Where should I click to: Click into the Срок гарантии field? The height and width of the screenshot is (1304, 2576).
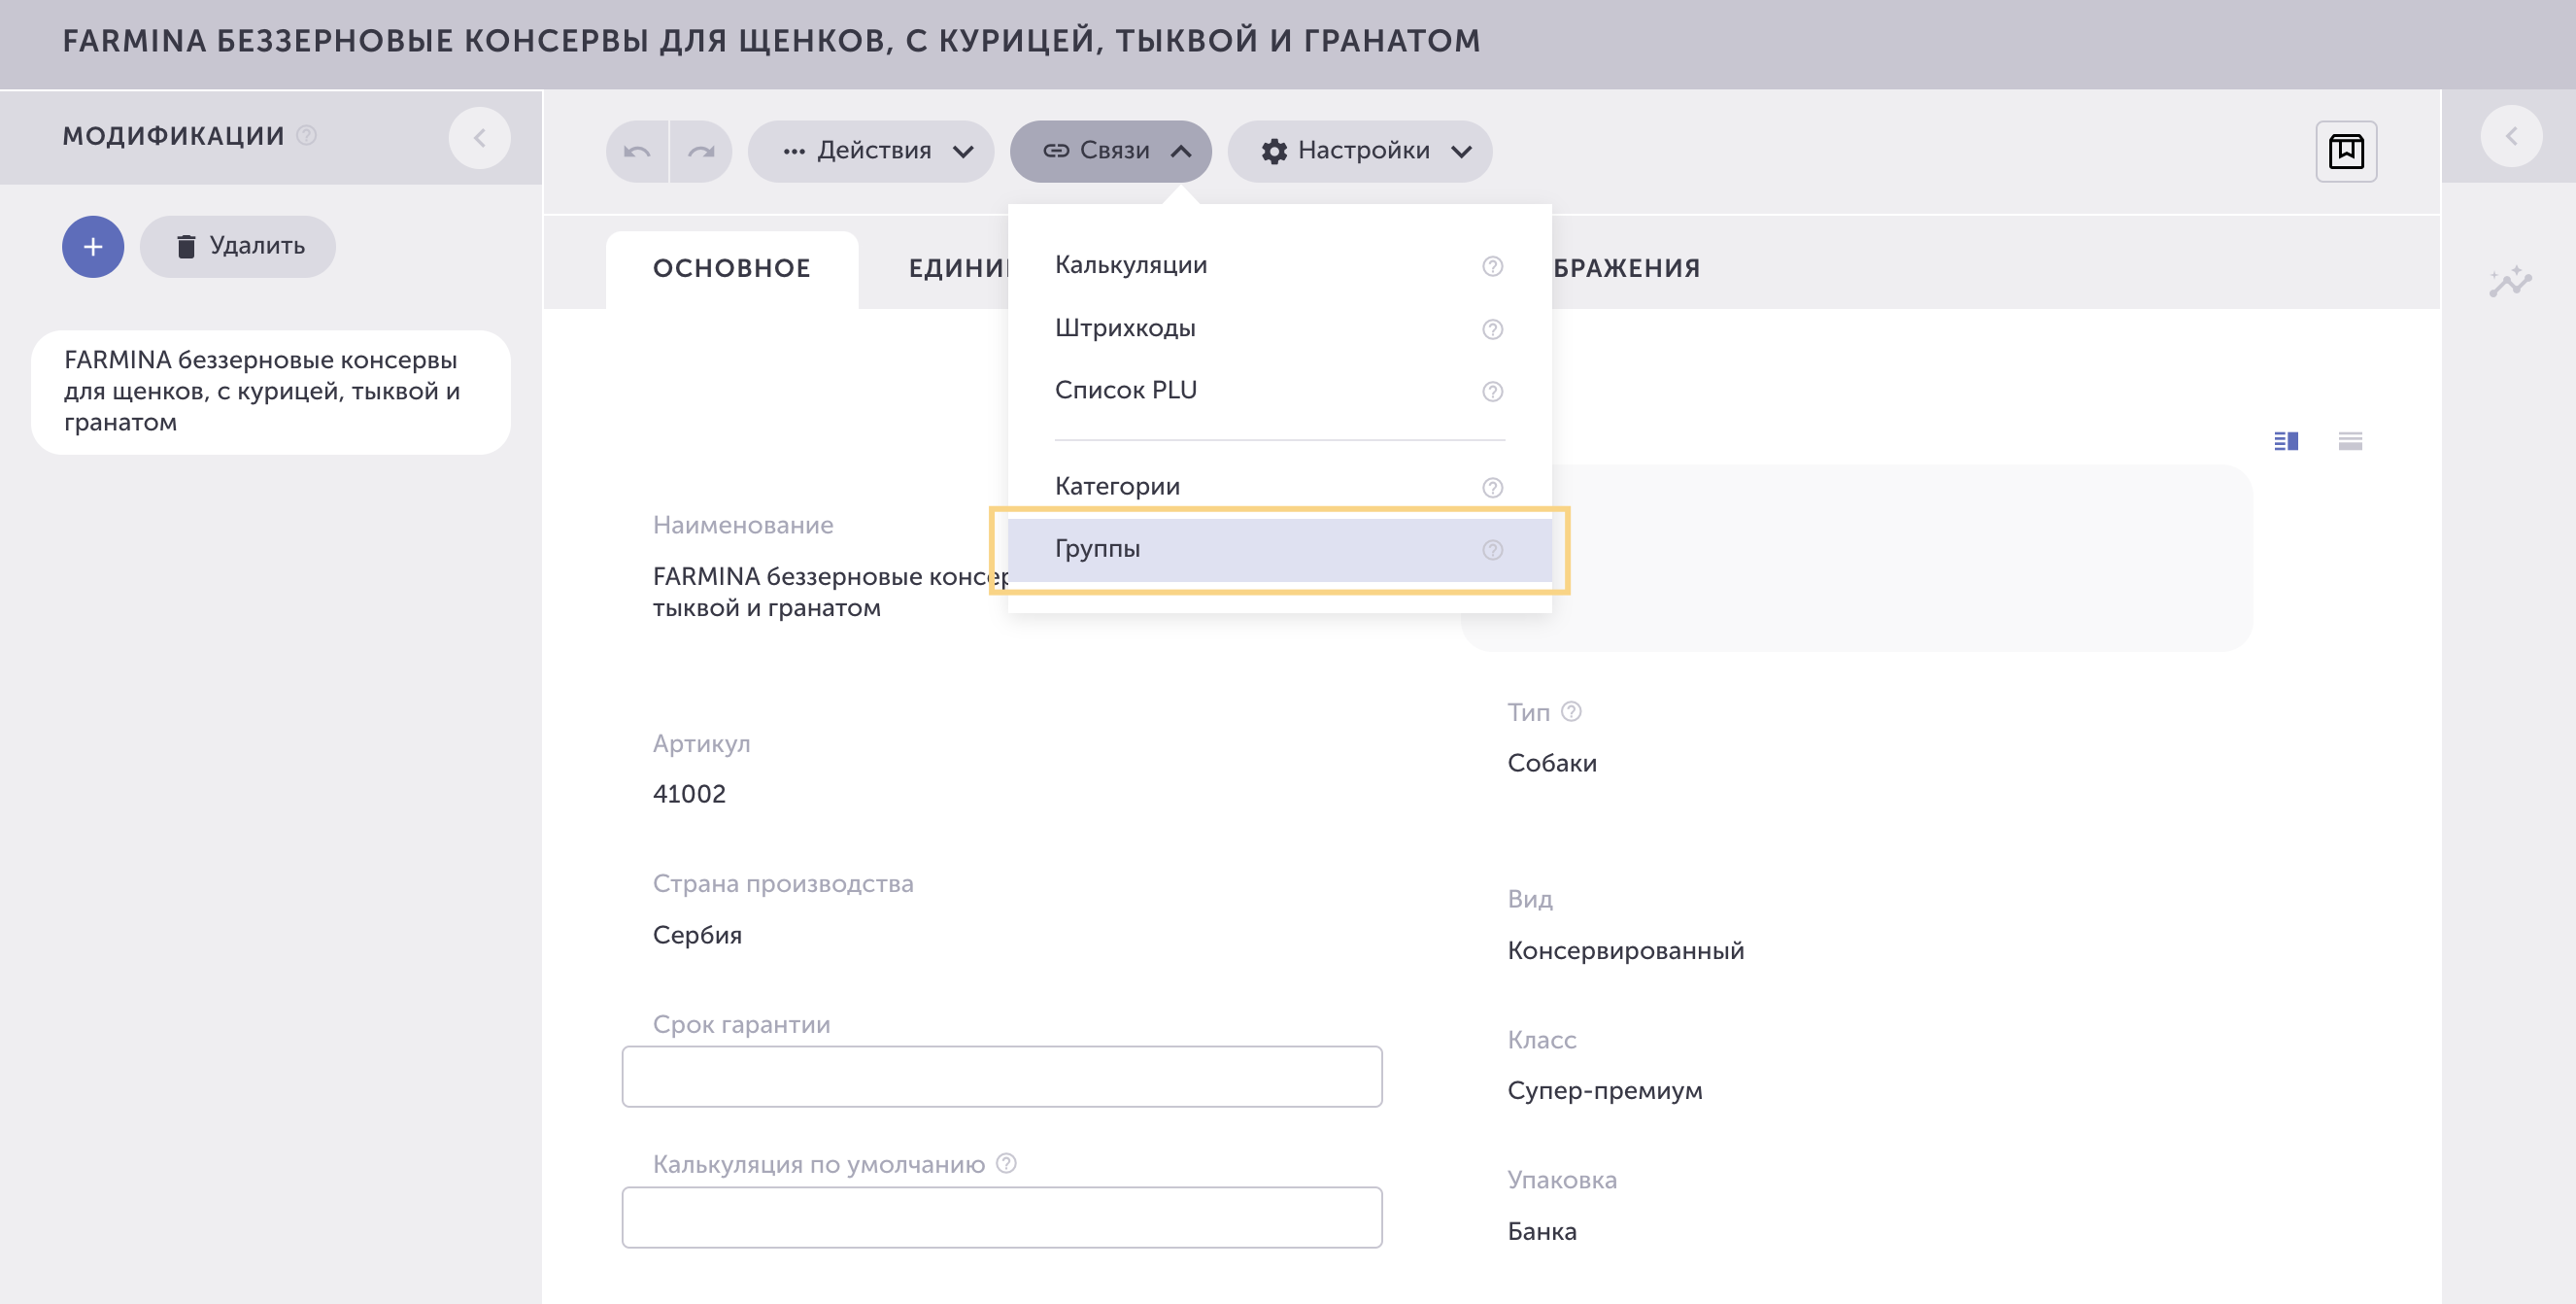point(1002,1076)
